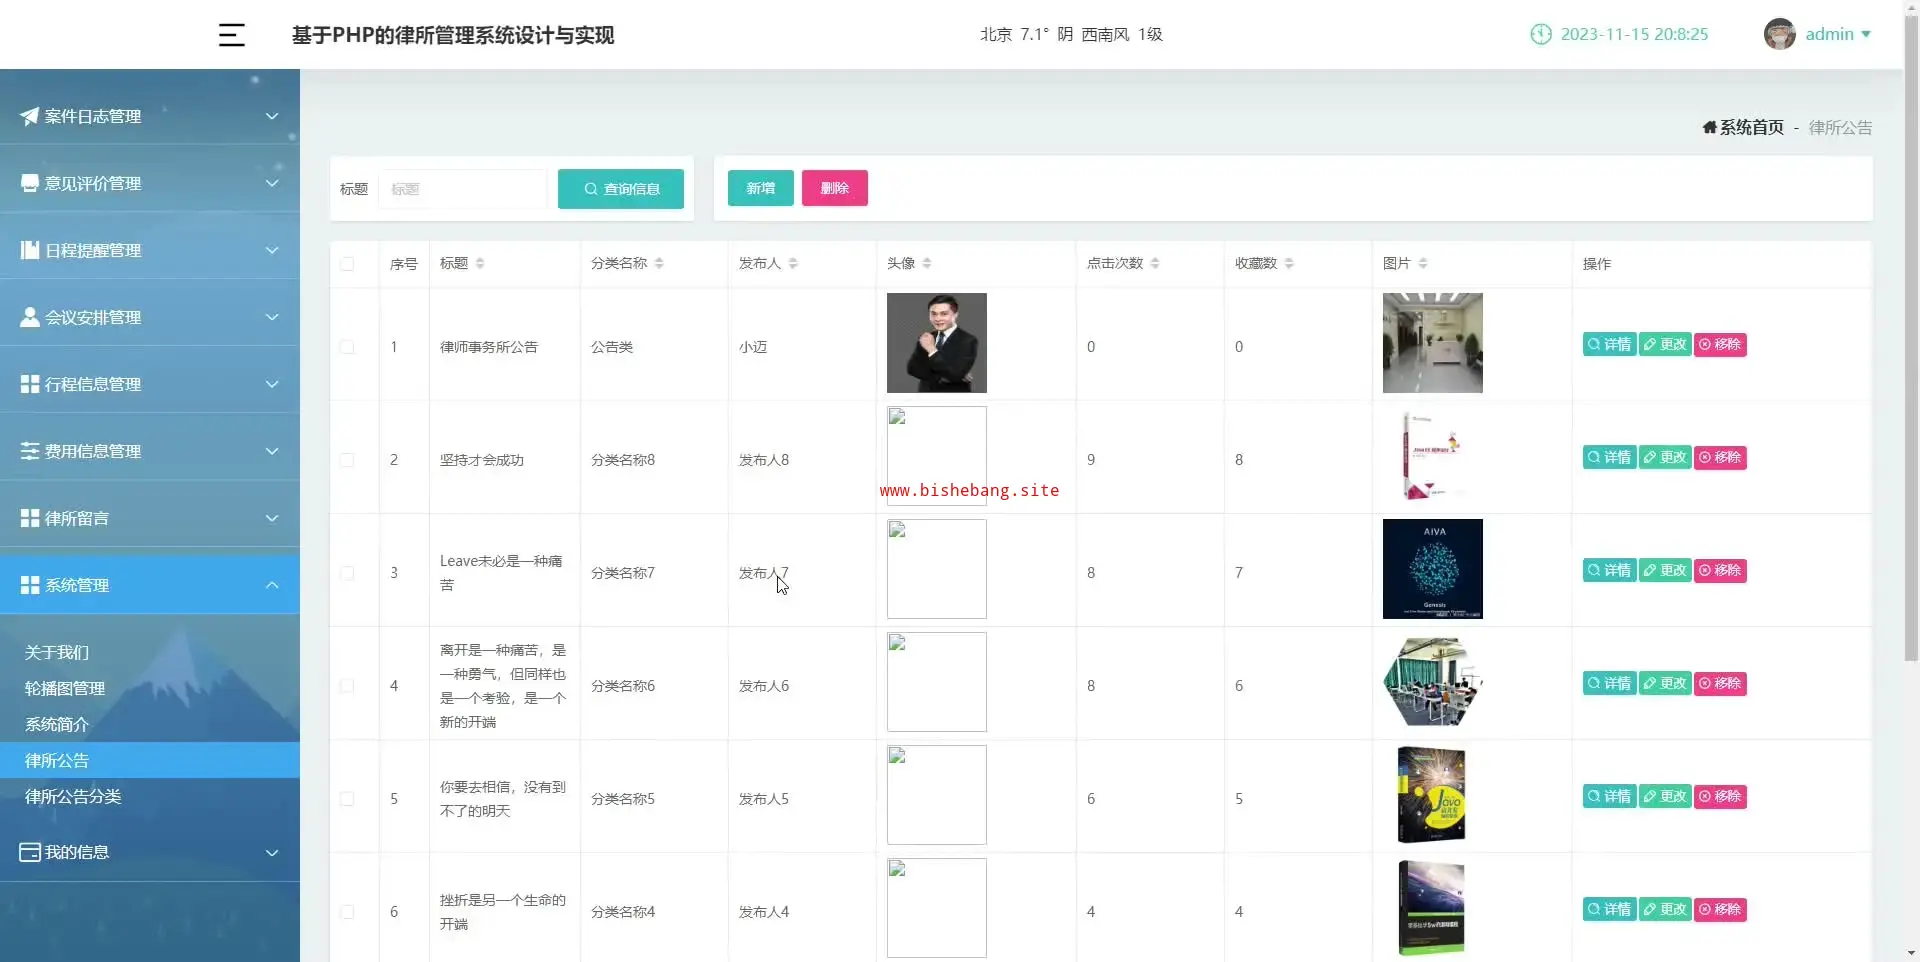Click 更改 for 坚持才会成功 row
This screenshot has height=962, width=1920.
click(1665, 457)
